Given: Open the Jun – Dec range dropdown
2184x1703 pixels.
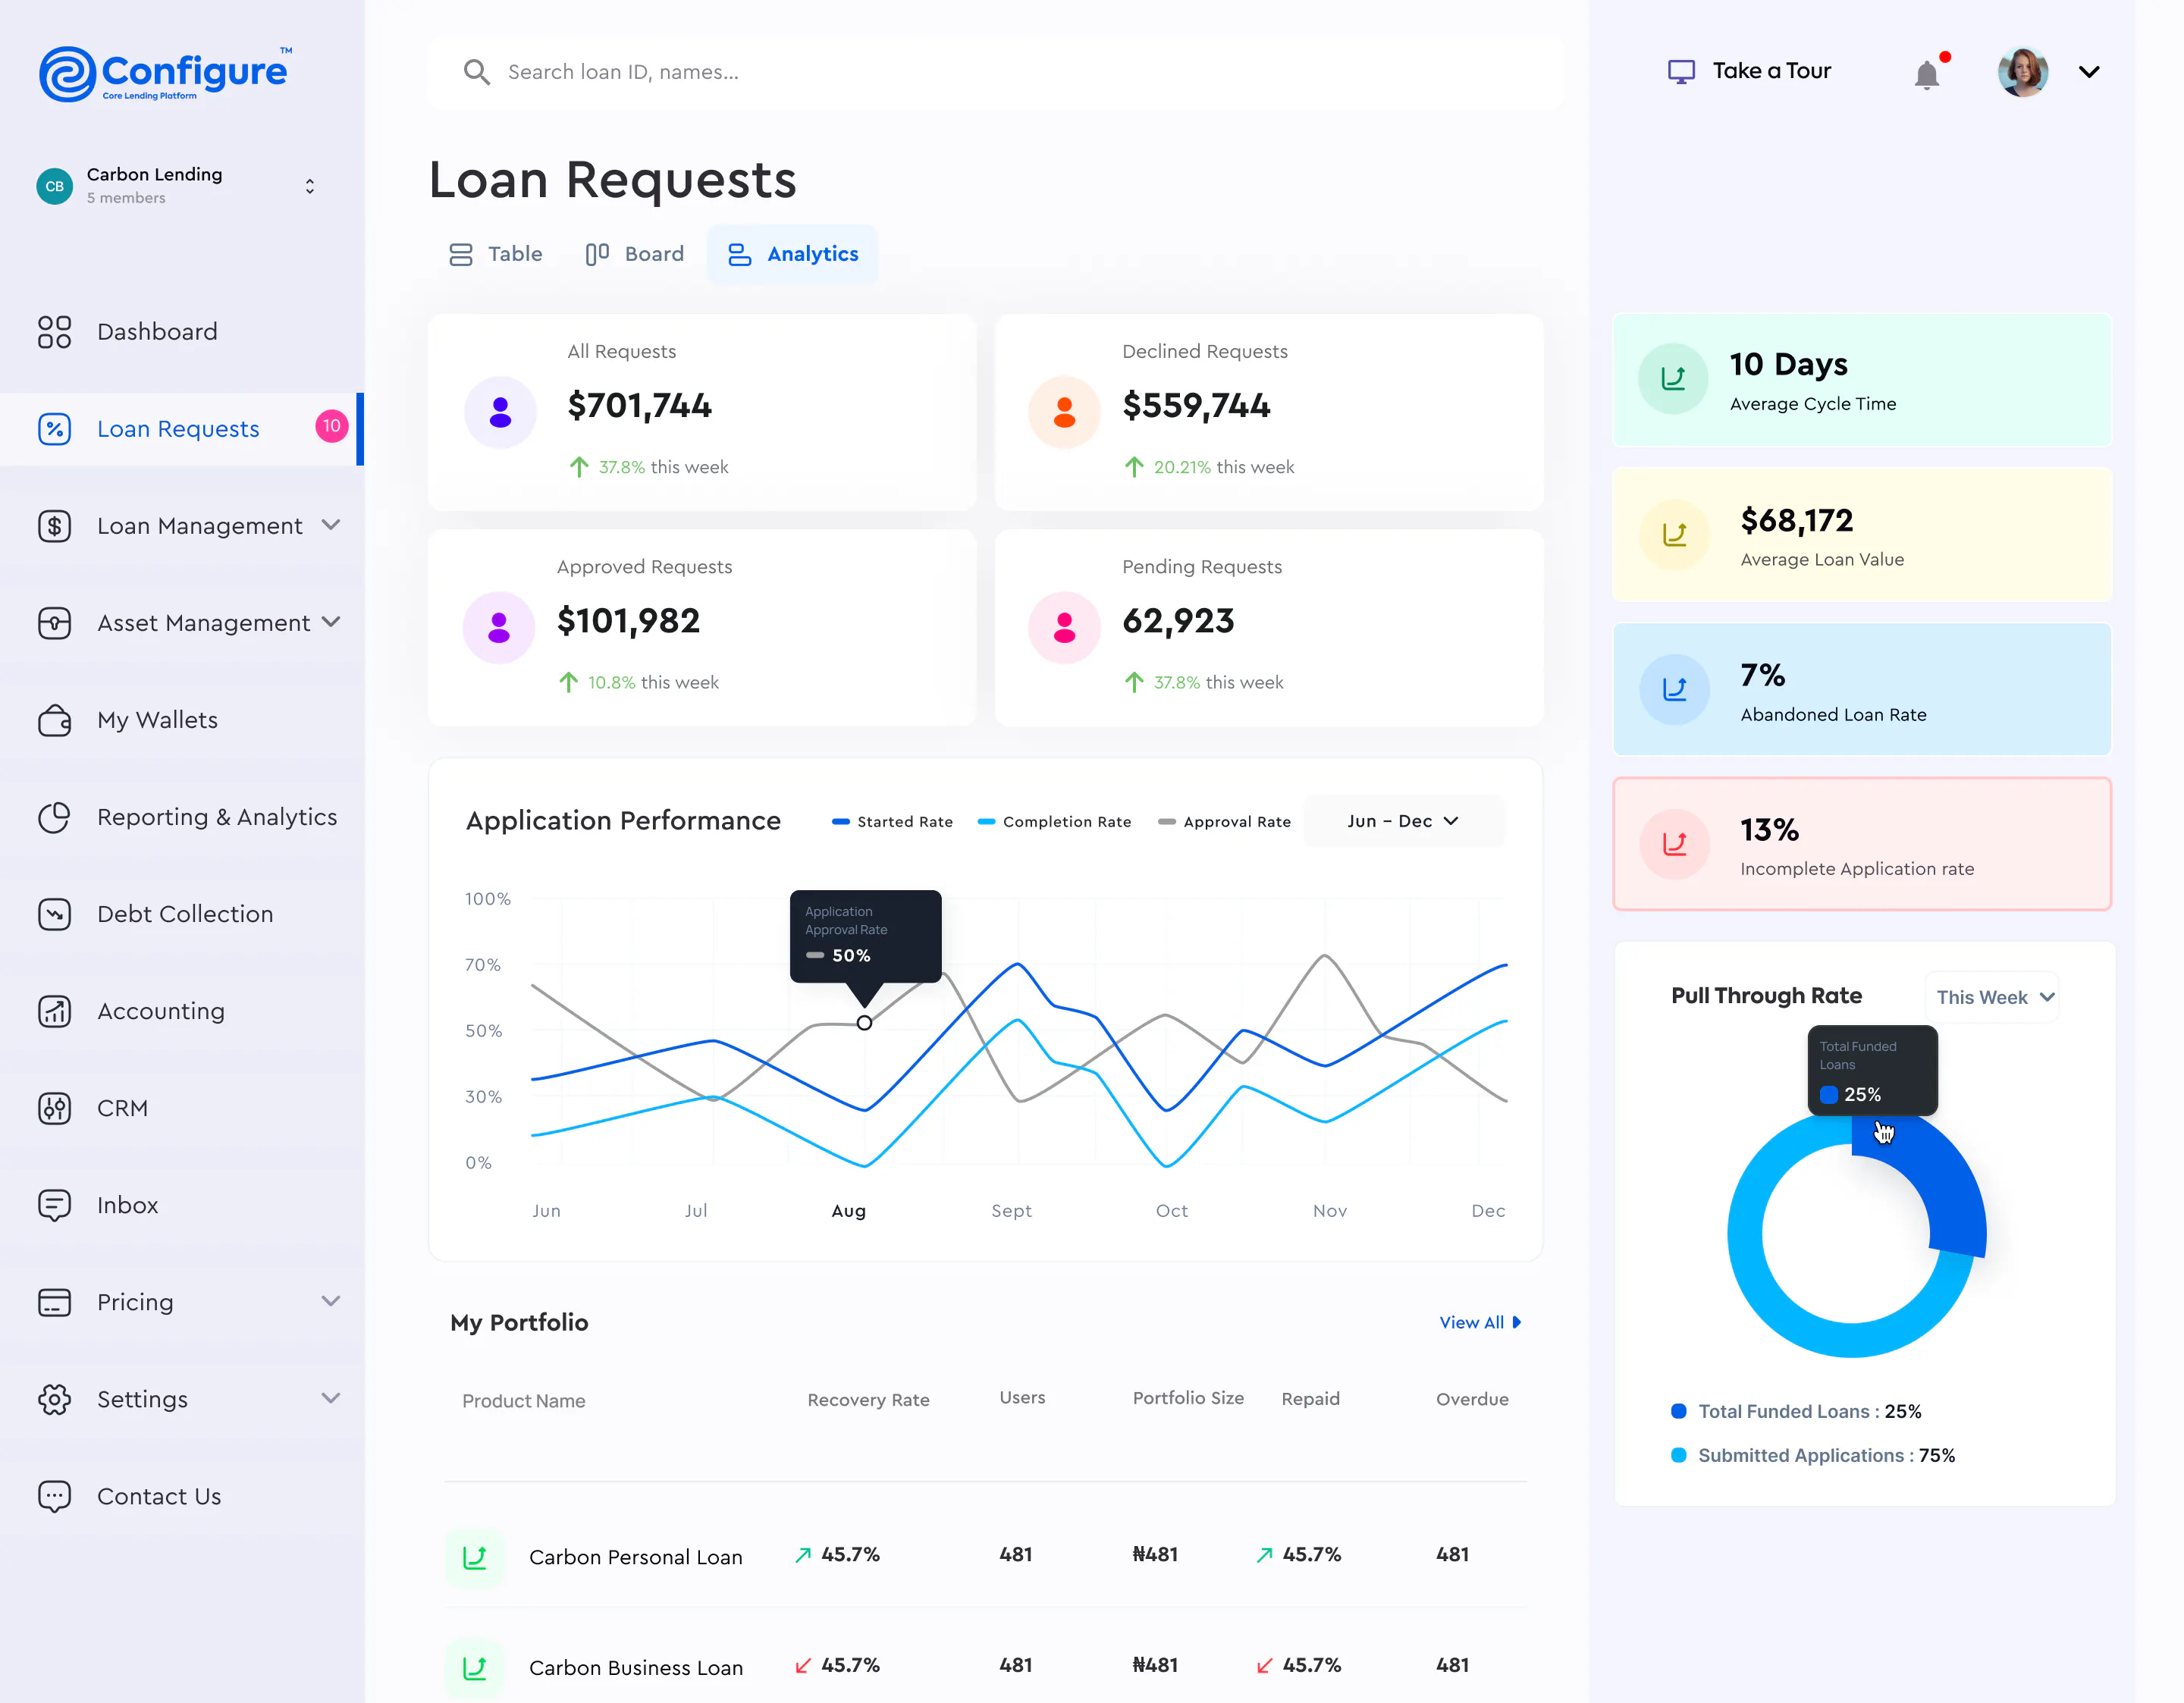Looking at the screenshot, I should tap(1404, 821).
